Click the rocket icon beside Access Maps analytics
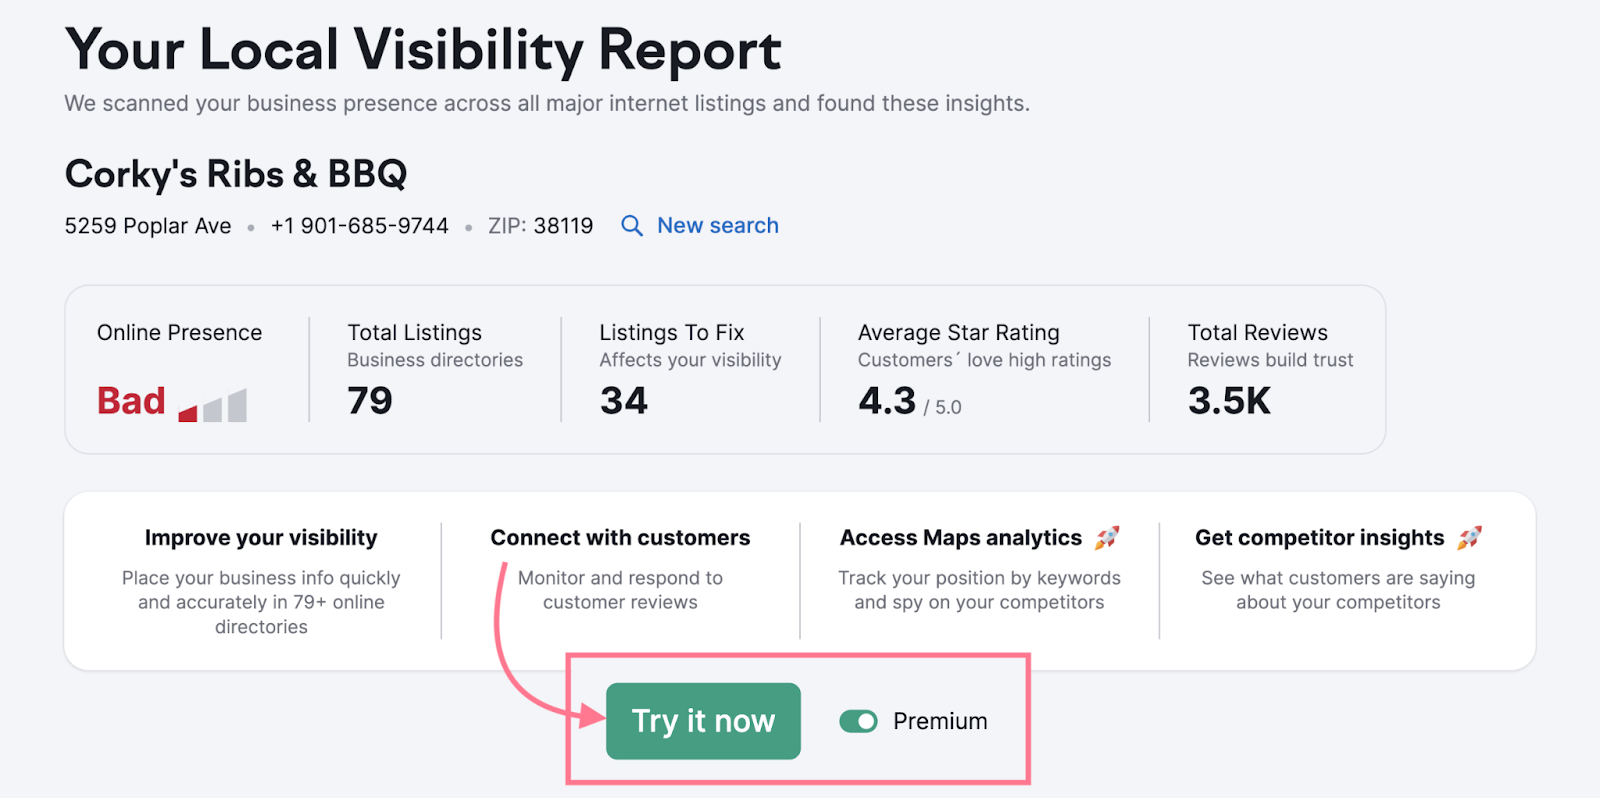 pyautogui.click(x=1107, y=538)
